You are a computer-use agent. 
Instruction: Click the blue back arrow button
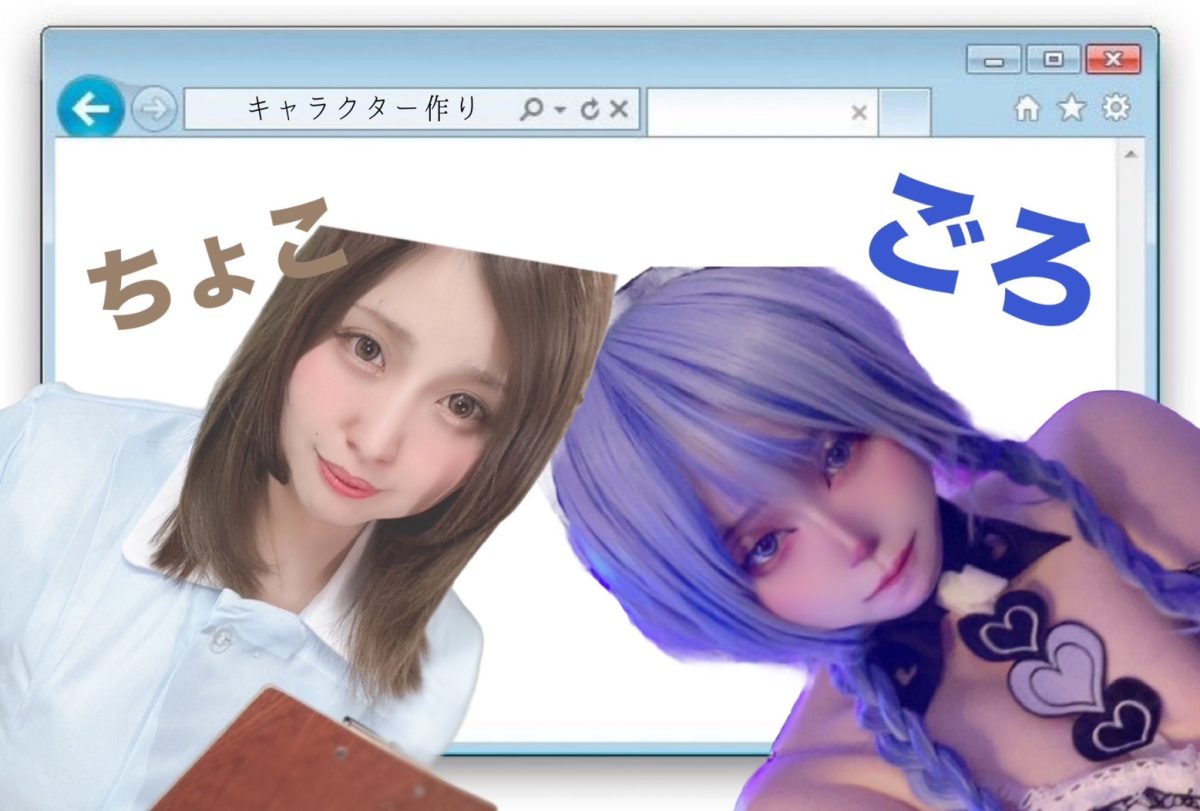(x=90, y=109)
